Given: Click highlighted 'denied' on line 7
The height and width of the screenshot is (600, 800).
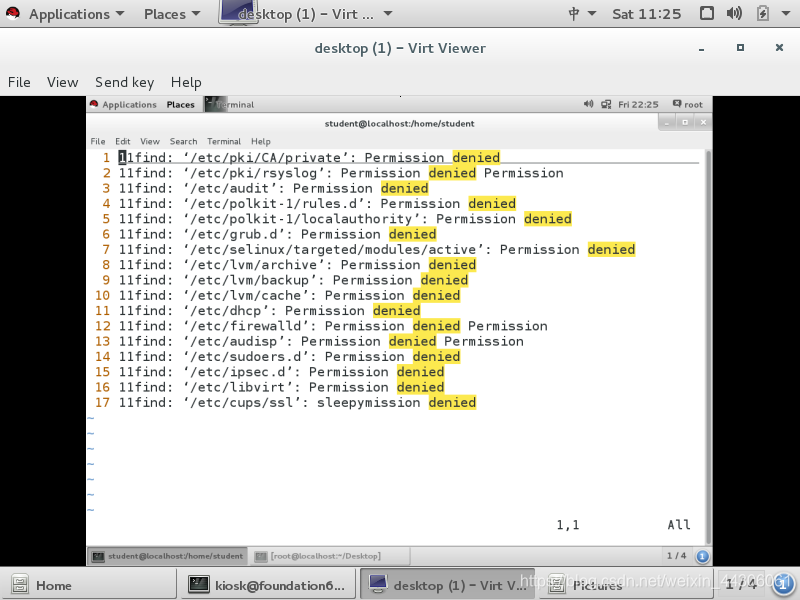Looking at the screenshot, I should tap(611, 249).
